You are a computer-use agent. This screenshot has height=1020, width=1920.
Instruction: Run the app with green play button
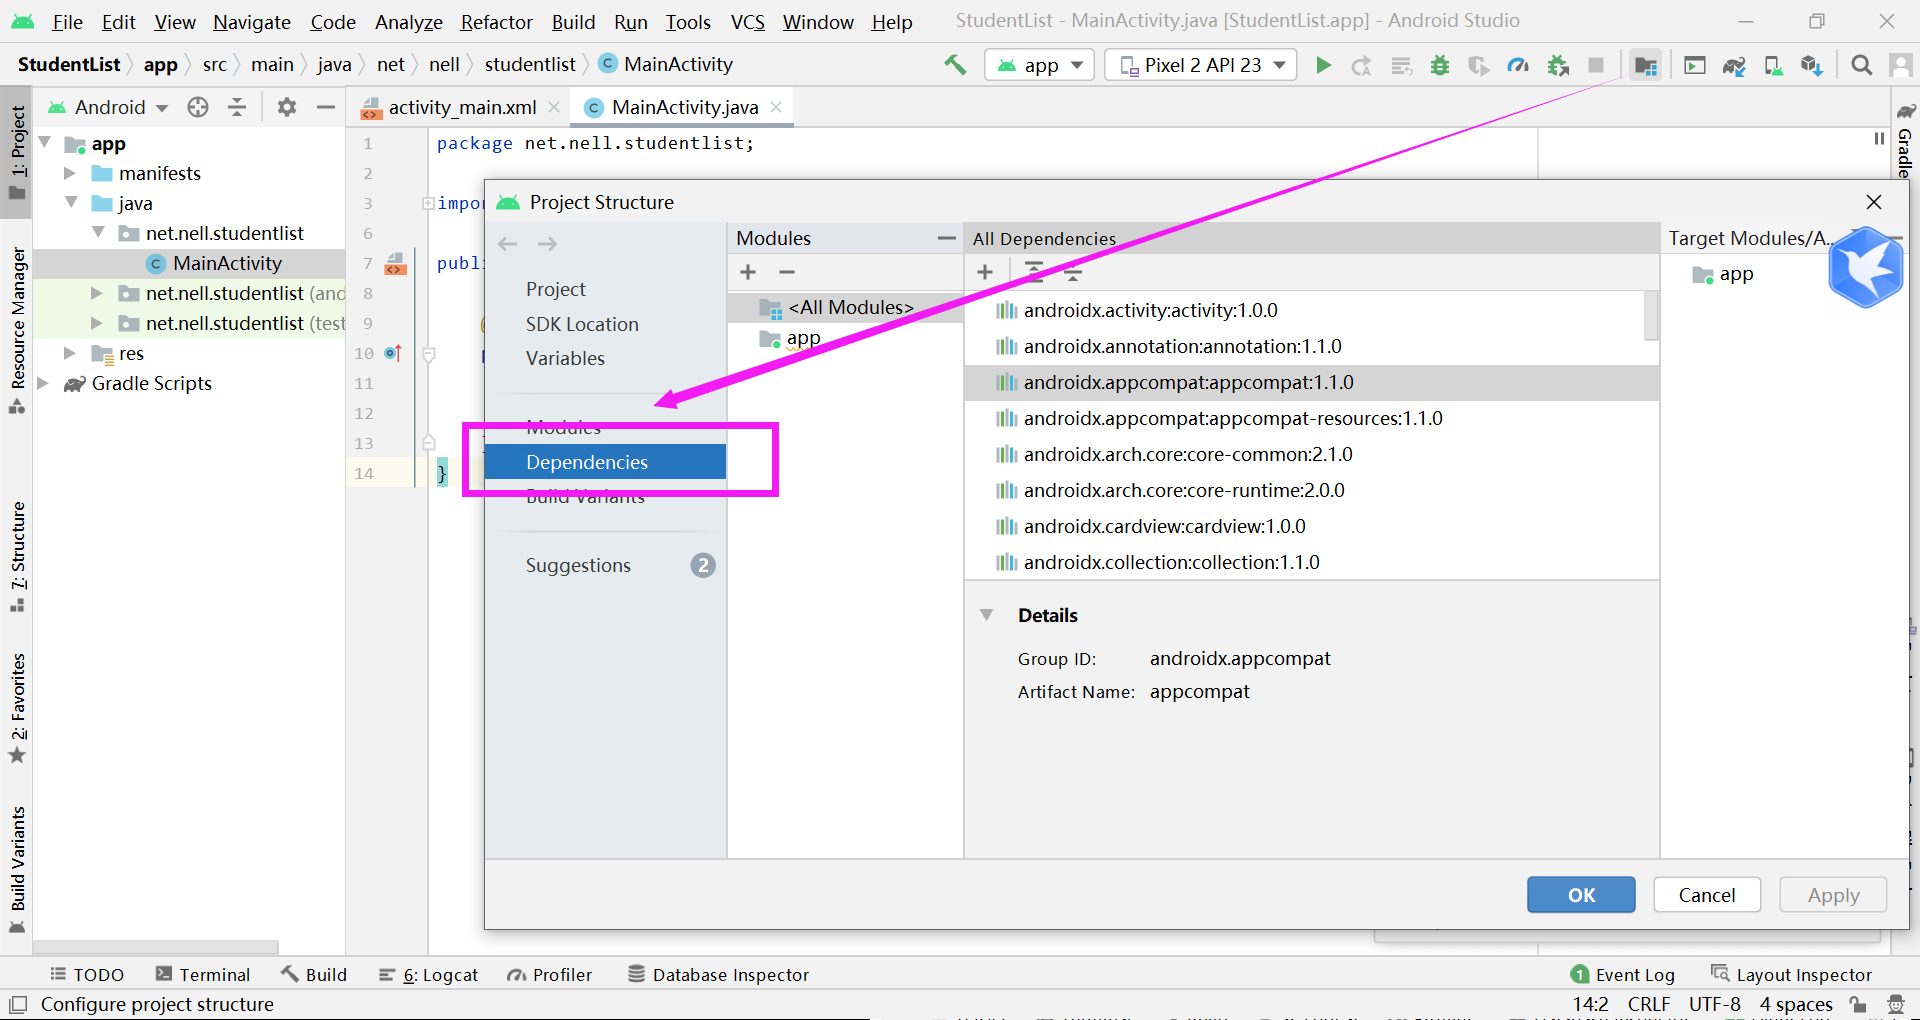(1323, 65)
